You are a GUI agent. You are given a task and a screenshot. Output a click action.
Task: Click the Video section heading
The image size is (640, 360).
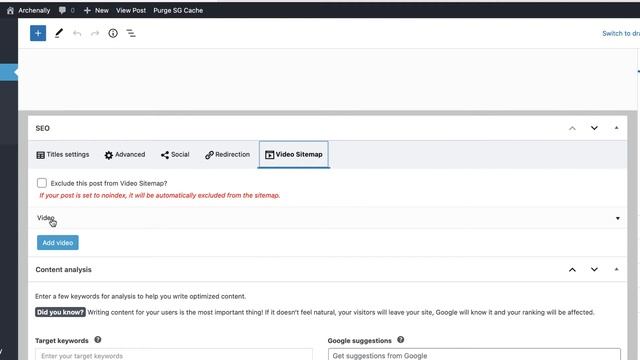[46, 218]
